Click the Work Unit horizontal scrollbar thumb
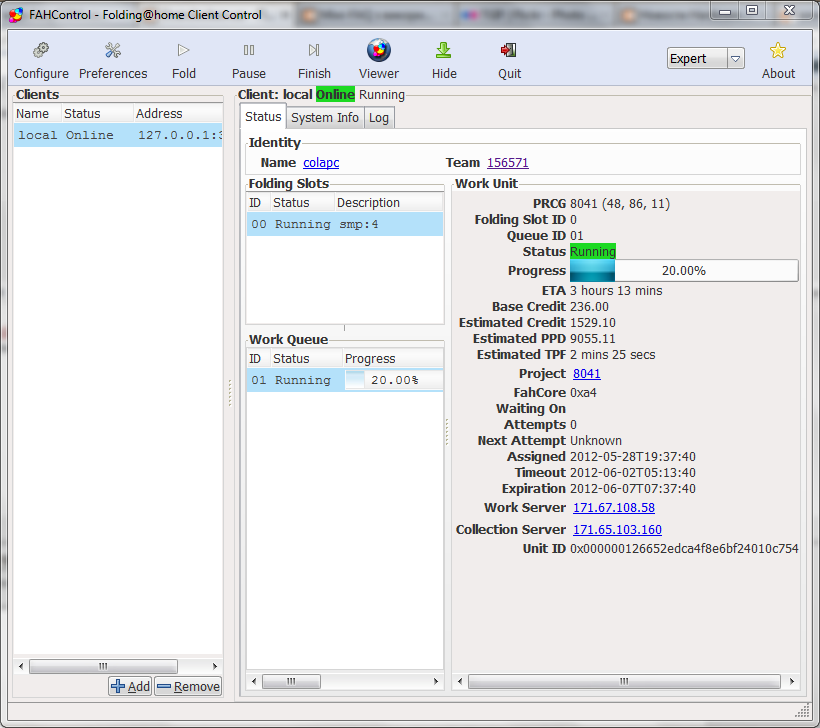The image size is (820, 728). (x=624, y=681)
